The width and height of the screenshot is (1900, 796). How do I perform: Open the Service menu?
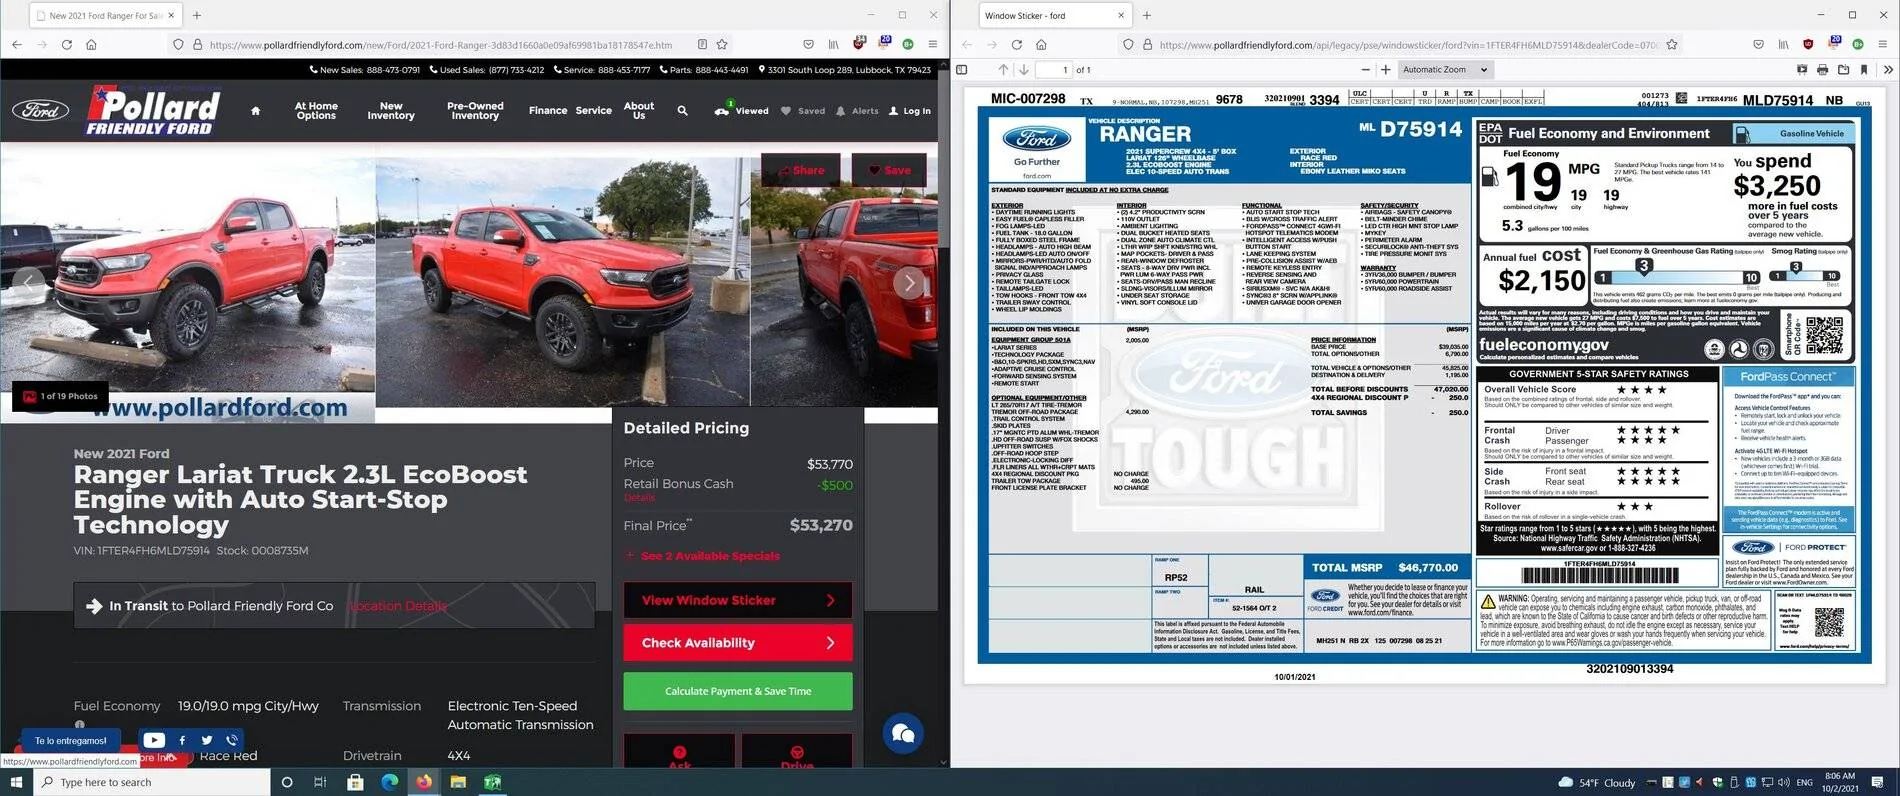(x=593, y=111)
